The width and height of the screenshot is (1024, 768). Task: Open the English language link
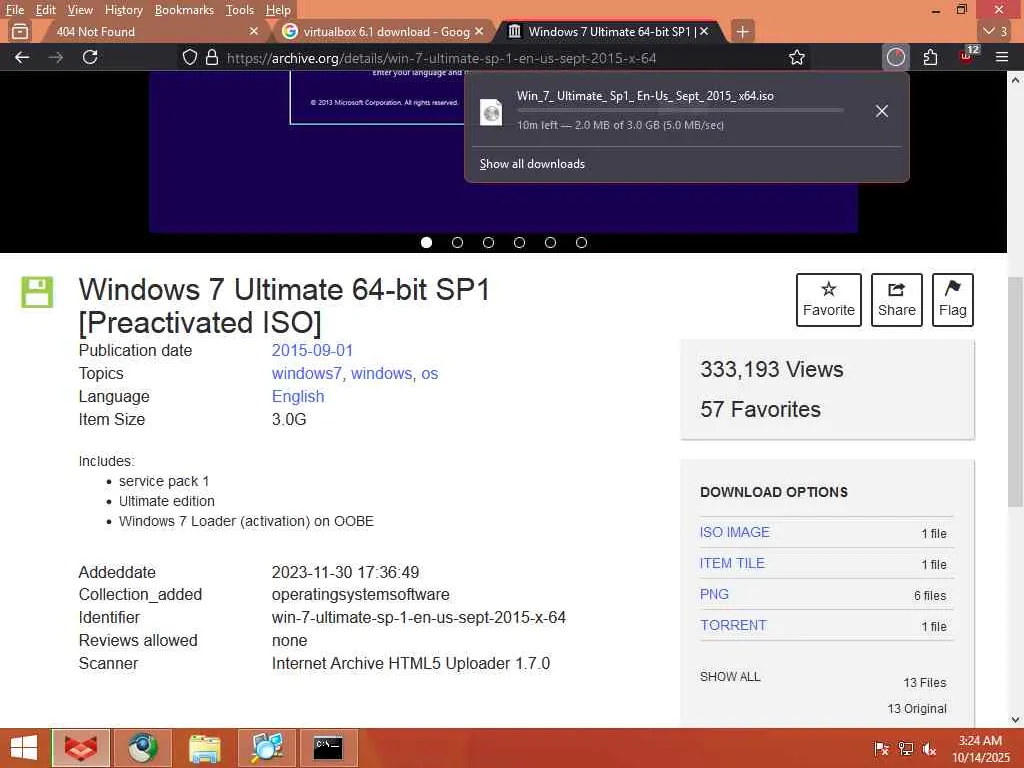tap(298, 396)
